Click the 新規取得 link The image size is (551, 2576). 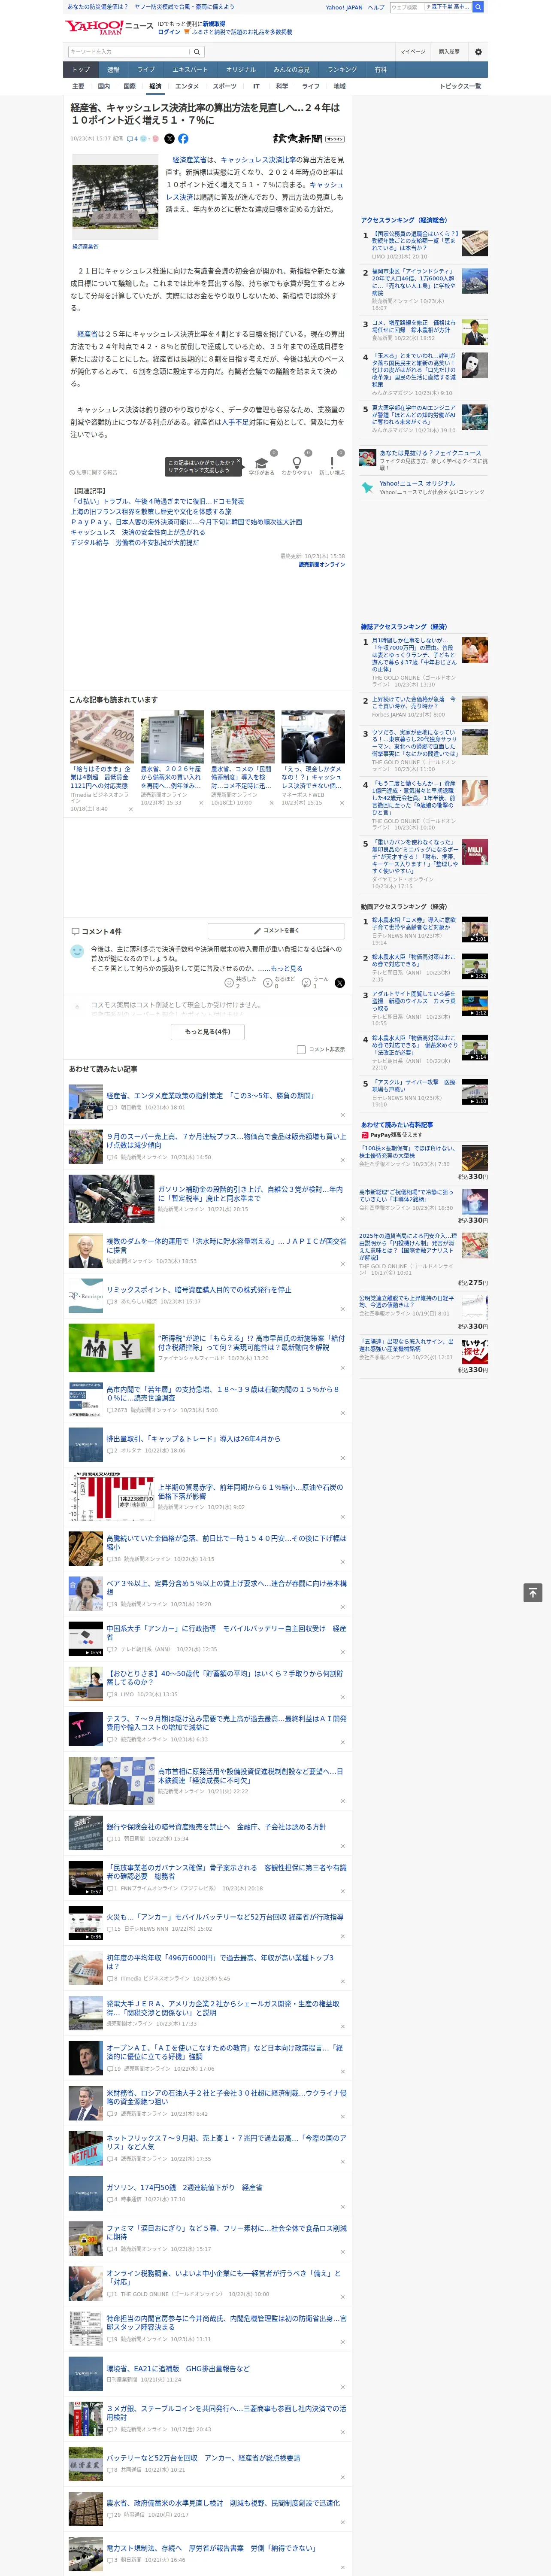pyautogui.click(x=214, y=23)
